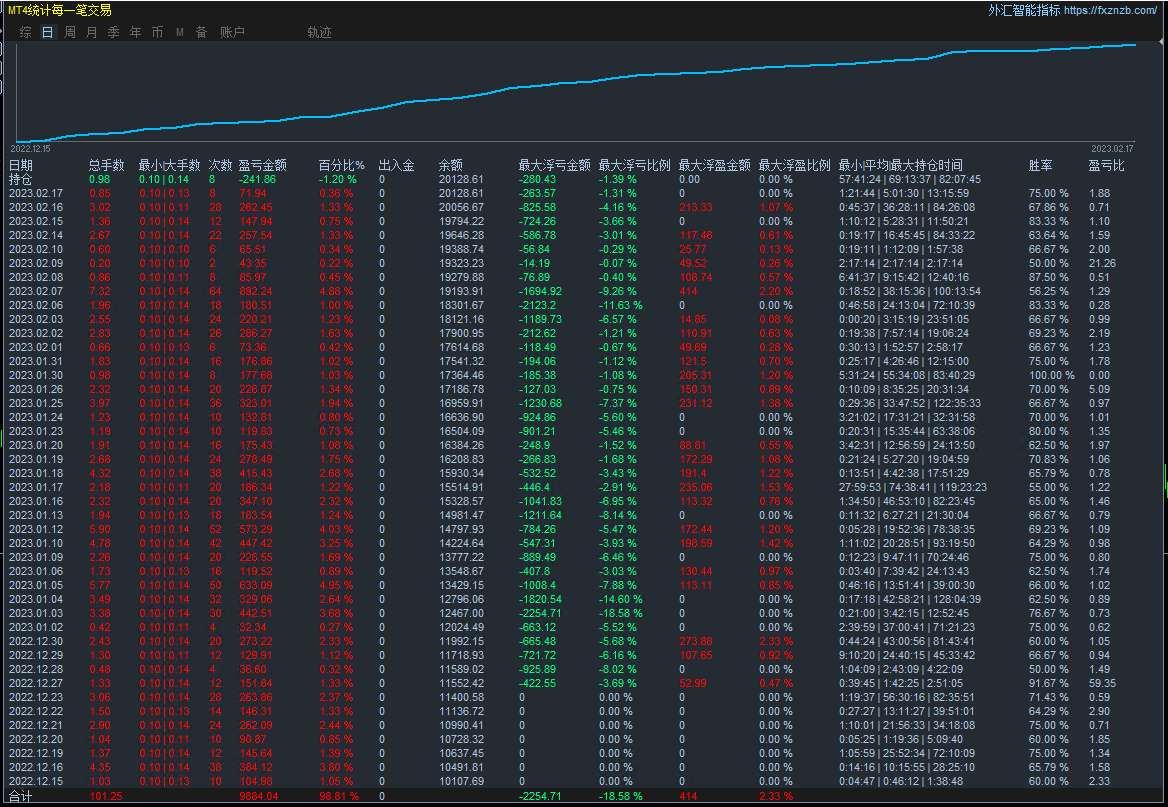The height and width of the screenshot is (807, 1168).
Task: Click the 日期 column header
Action: click(x=21, y=165)
